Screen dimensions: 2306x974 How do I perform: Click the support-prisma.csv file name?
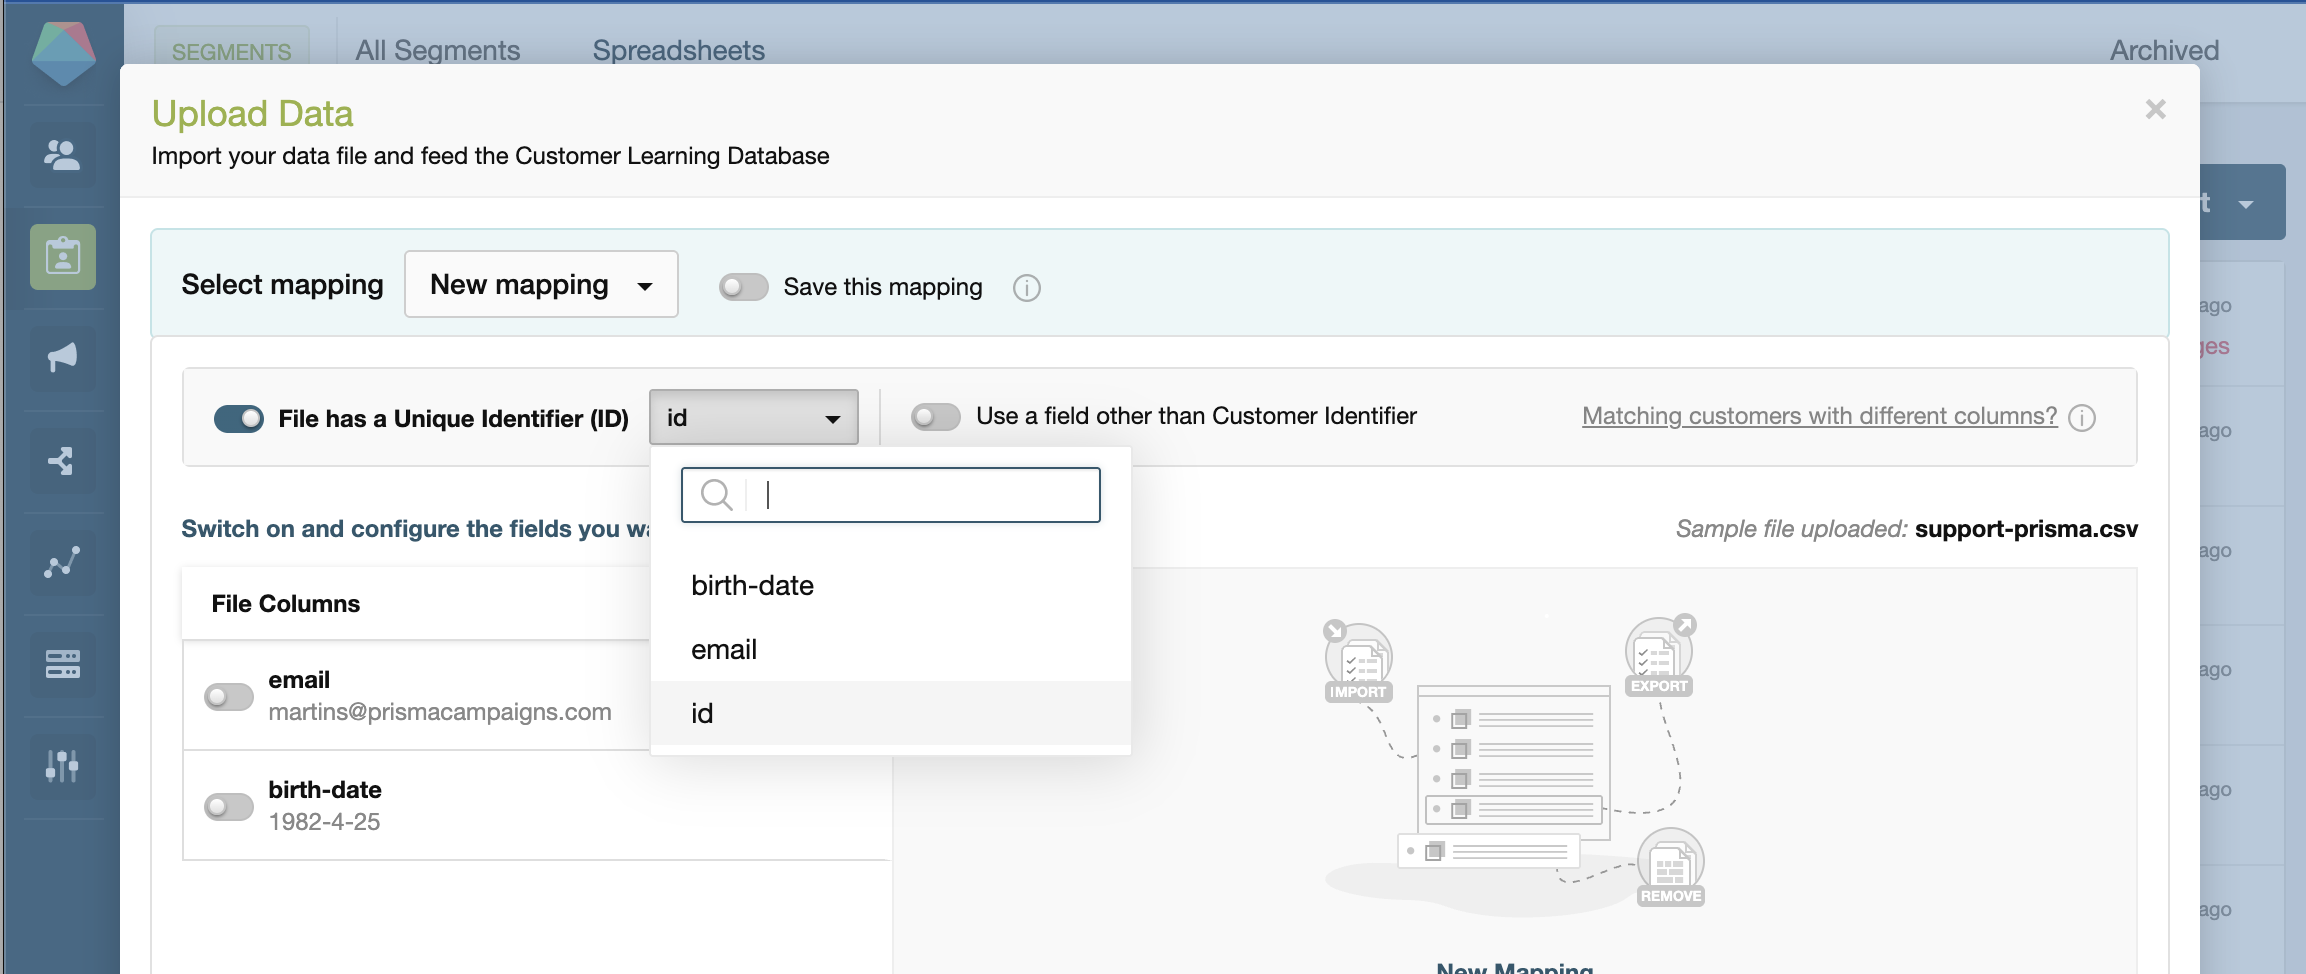pos(2026,529)
